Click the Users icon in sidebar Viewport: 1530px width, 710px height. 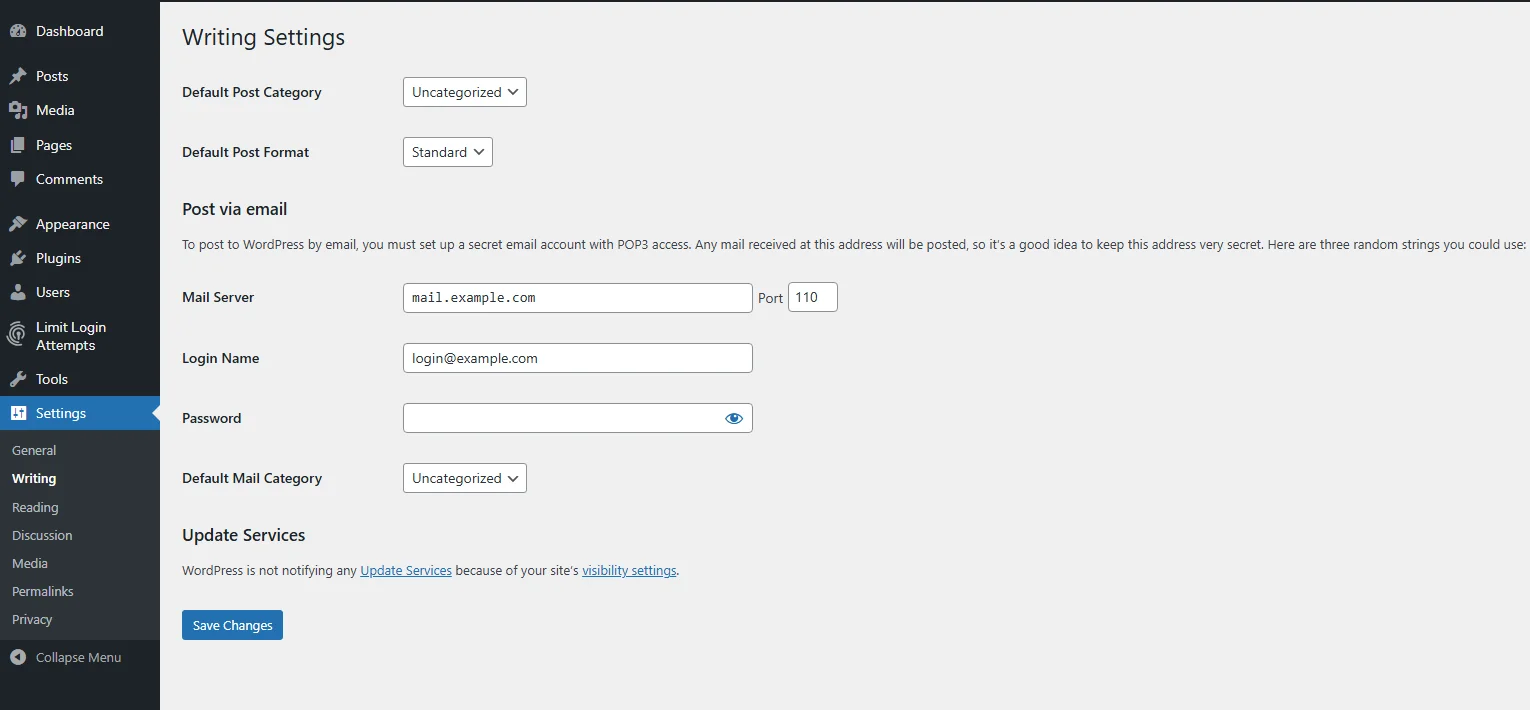tap(18, 292)
